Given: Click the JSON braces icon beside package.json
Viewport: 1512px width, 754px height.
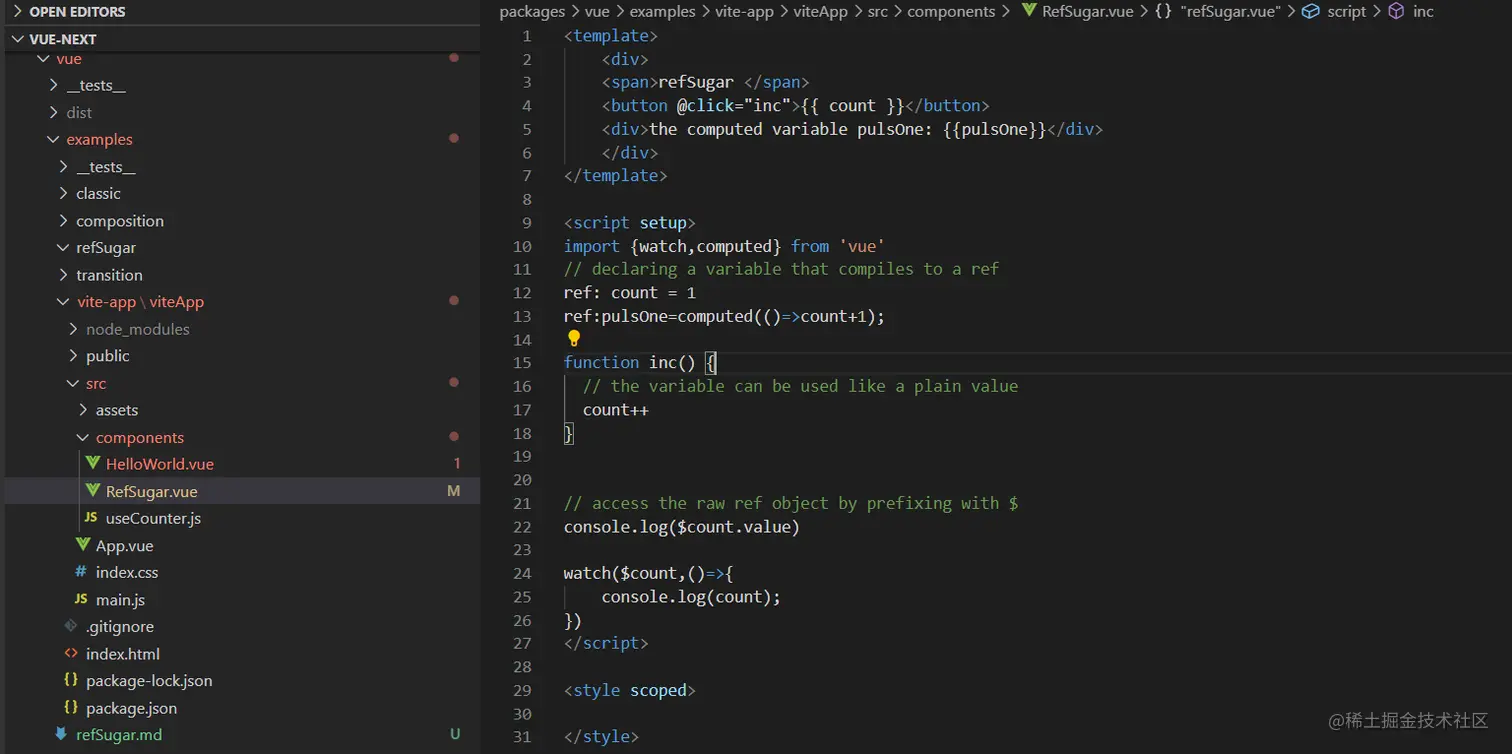Looking at the screenshot, I should coord(71,707).
